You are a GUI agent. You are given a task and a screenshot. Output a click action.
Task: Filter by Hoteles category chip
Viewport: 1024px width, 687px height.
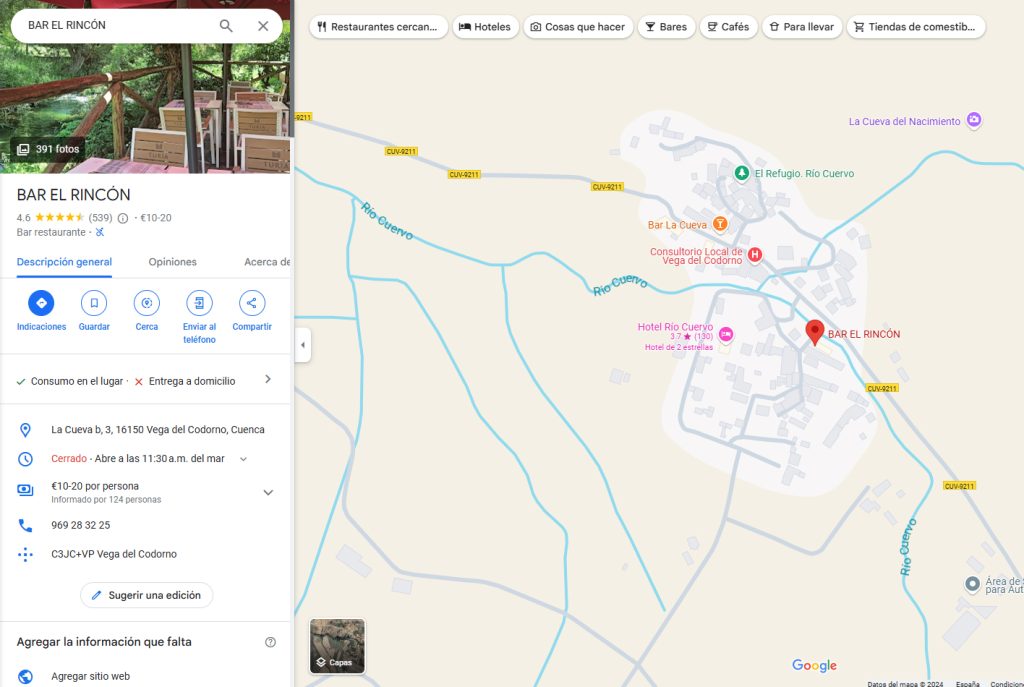(485, 27)
